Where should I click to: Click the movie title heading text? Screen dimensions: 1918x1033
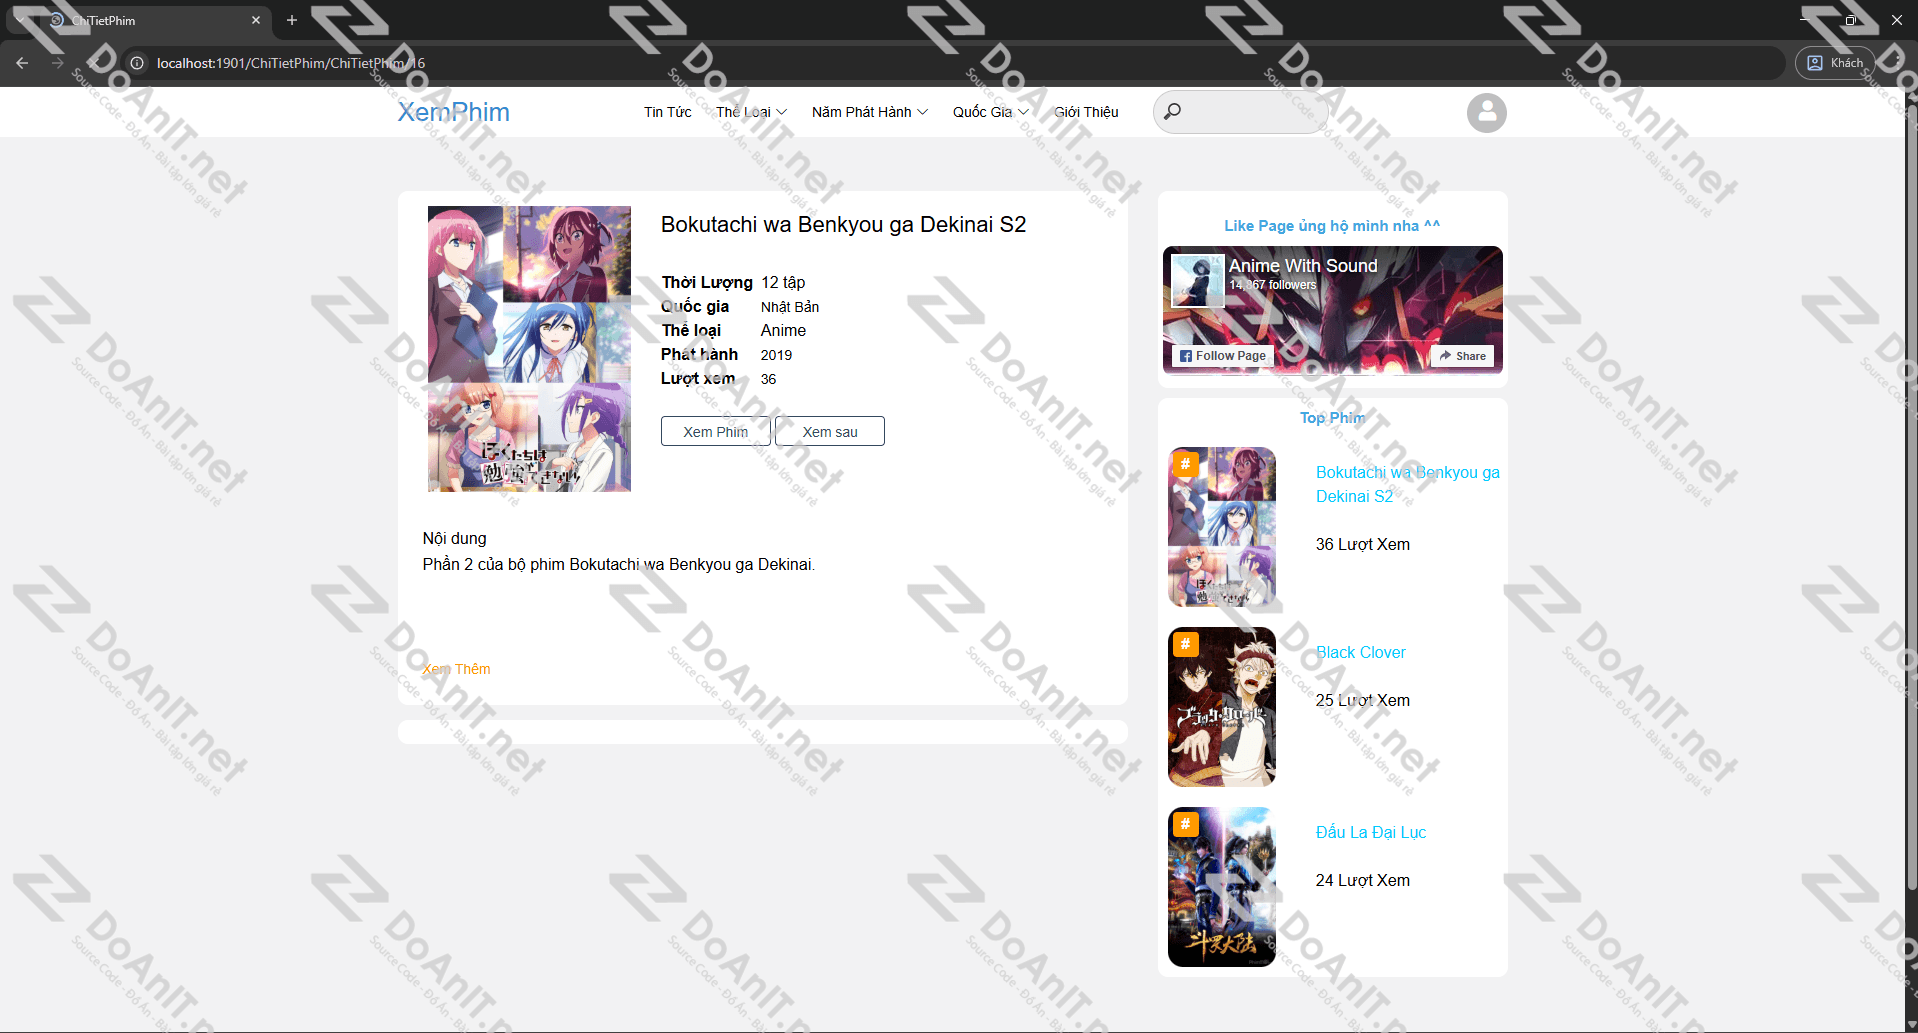tap(843, 224)
